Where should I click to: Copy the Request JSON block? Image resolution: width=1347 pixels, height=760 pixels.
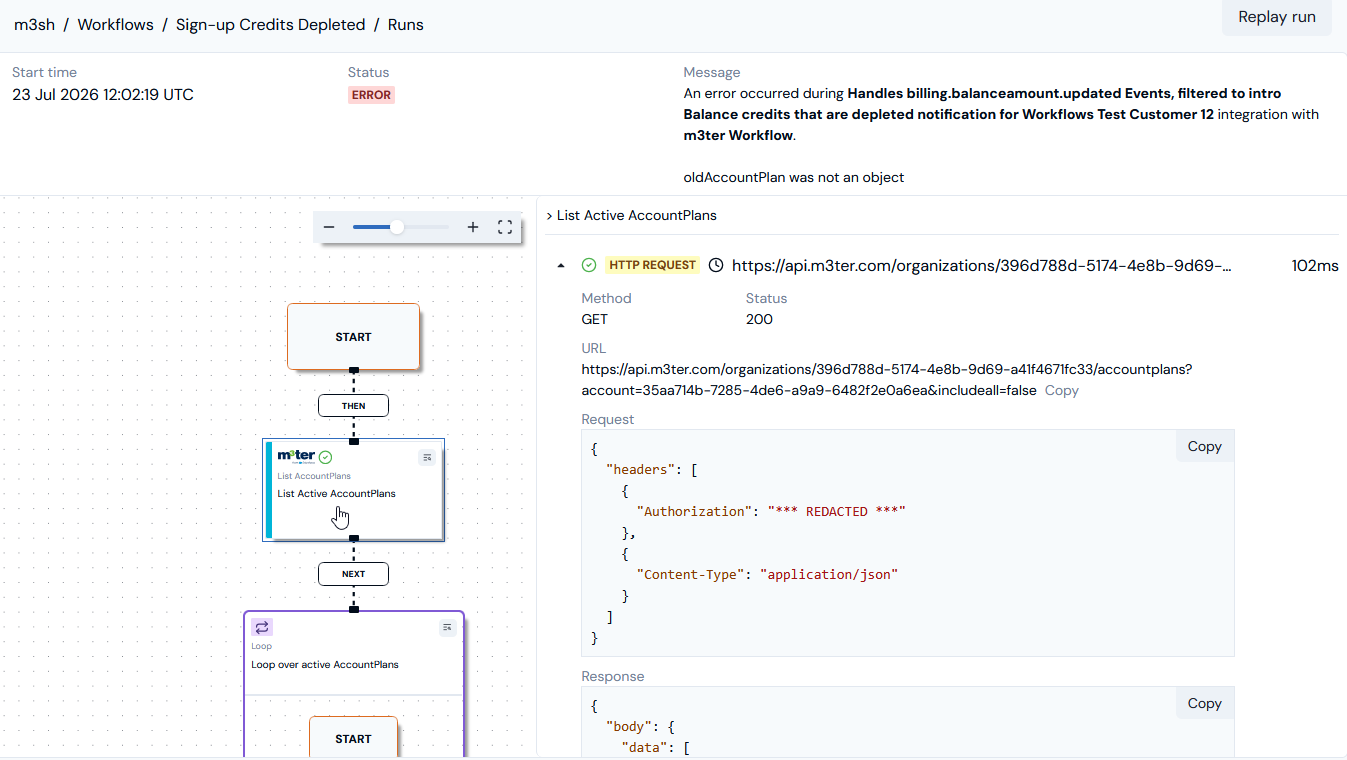click(1205, 446)
